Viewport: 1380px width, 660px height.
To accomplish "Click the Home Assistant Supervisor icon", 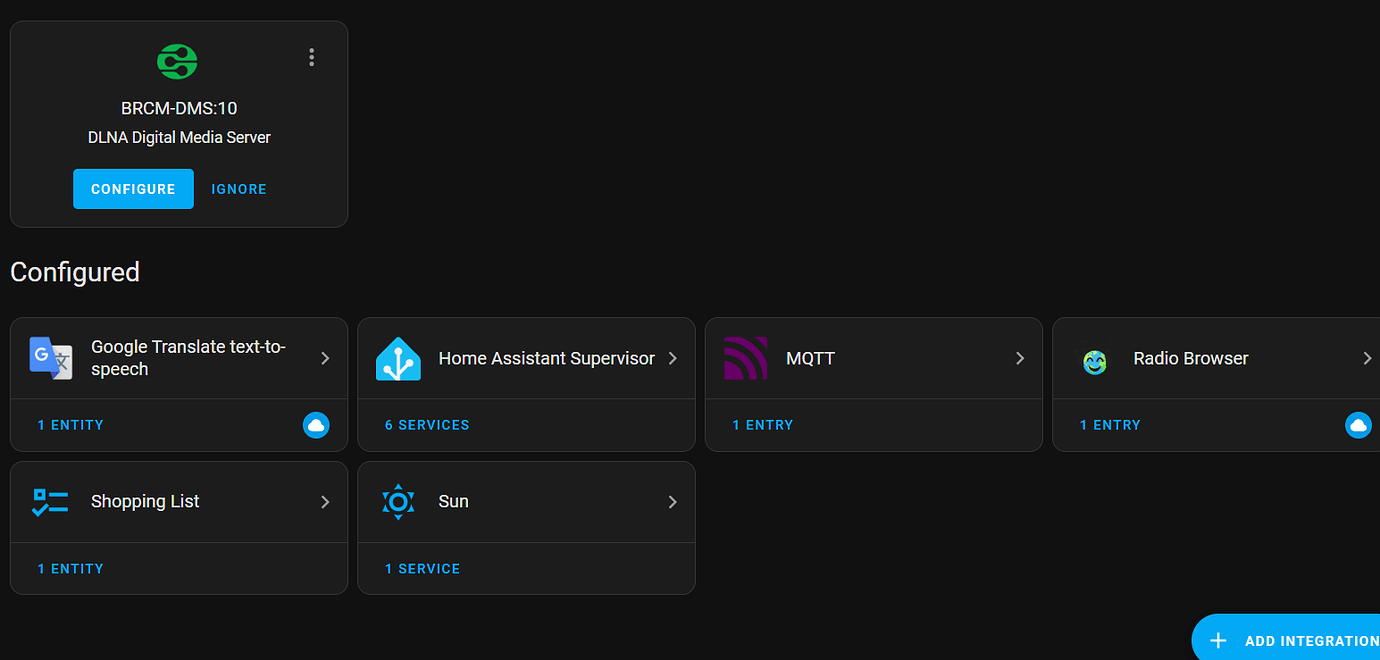I will [x=398, y=358].
